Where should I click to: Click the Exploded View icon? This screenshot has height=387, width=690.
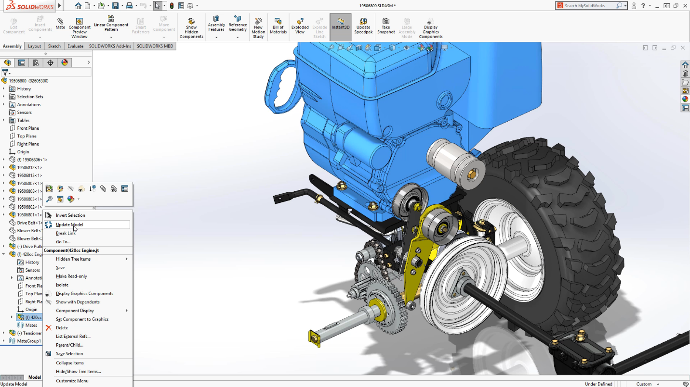point(300,26)
